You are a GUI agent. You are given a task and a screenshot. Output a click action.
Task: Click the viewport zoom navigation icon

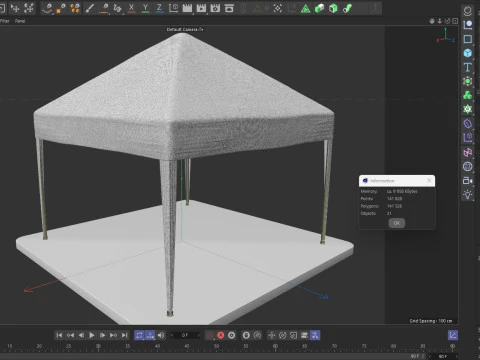pos(440,21)
